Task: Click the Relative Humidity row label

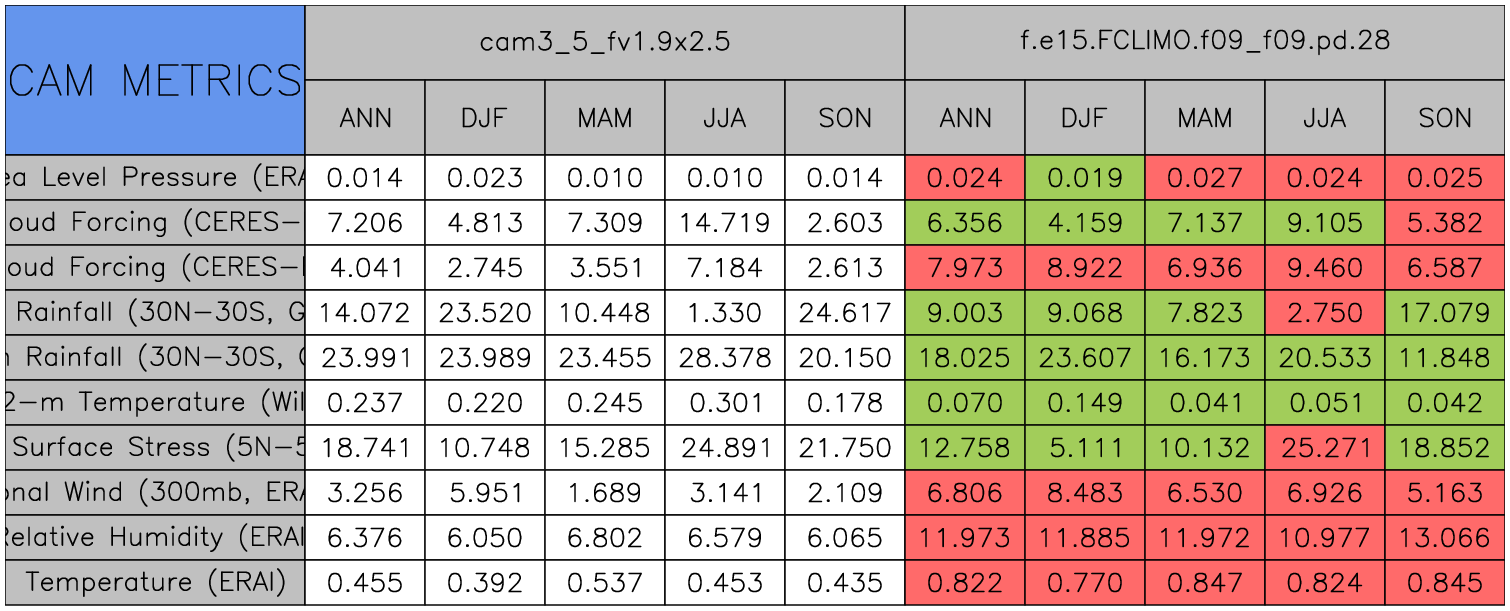Action: point(154,537)
